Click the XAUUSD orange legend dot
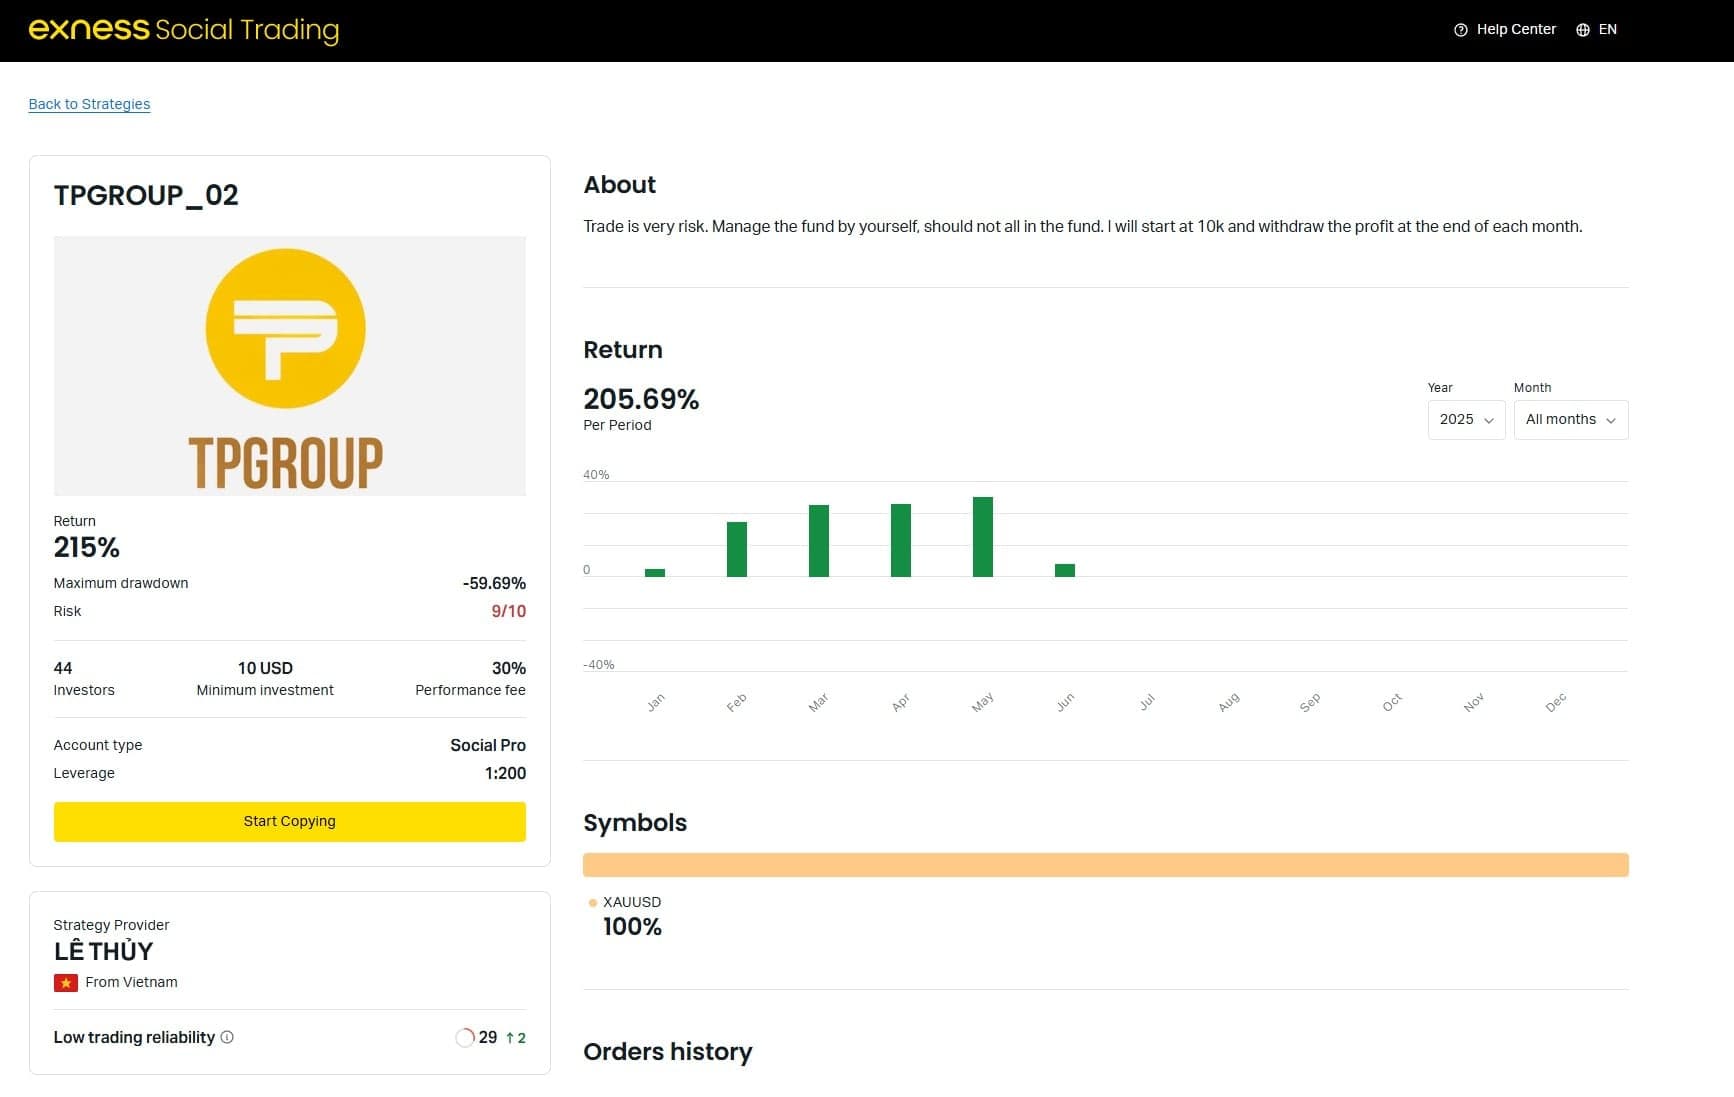Viewport: 1734px width, 1097px height. pos(593,902)
